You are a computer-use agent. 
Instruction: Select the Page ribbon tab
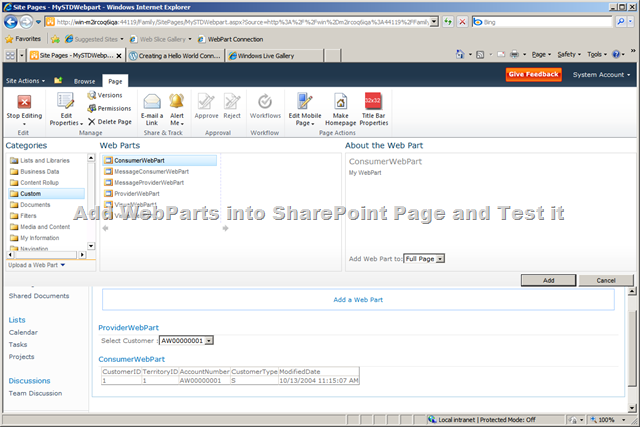coord(115,81)
